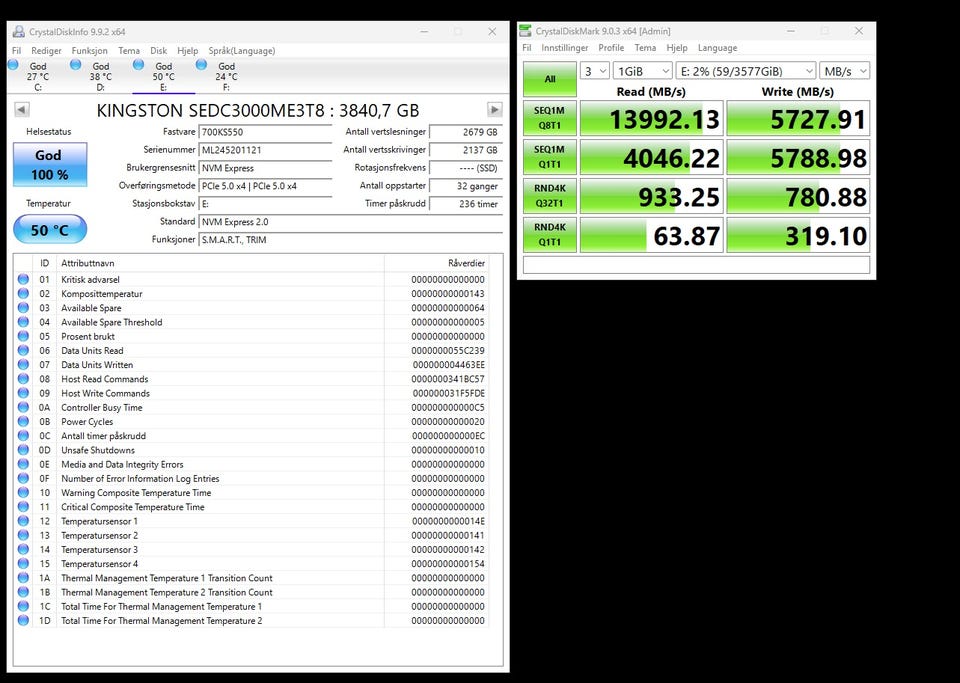Image resolution: width=960 pixels, height=683 pixels.
Task: Open Language menu in CrystalDiskMark
Action: (718, 48)
